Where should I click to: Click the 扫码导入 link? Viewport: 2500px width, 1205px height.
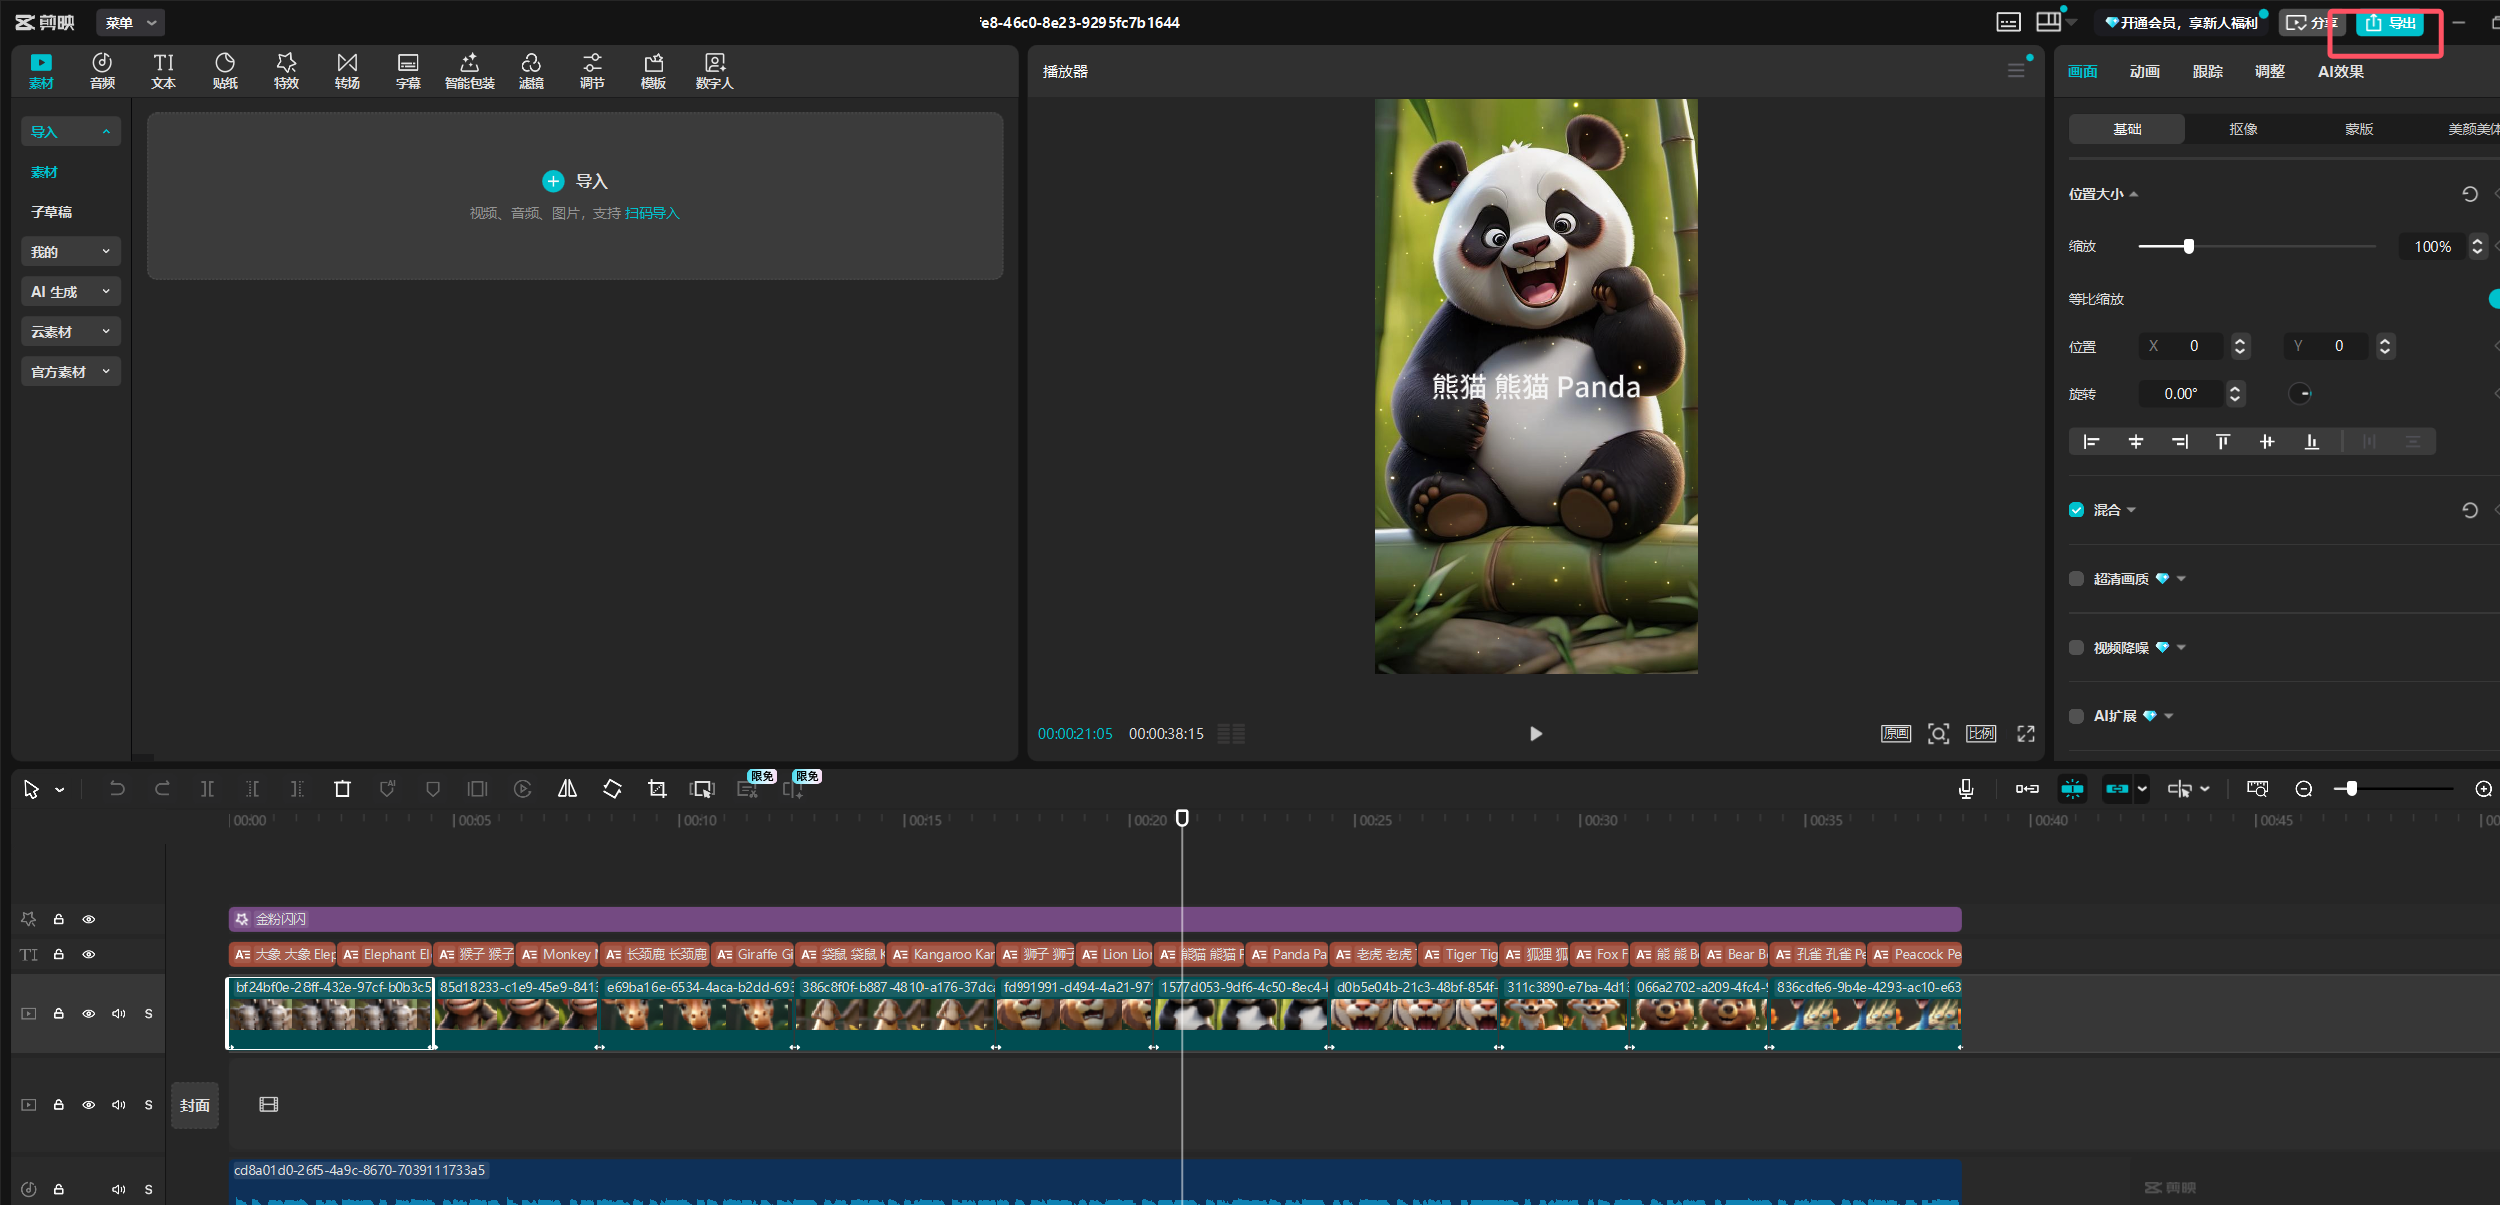point(652,213)
